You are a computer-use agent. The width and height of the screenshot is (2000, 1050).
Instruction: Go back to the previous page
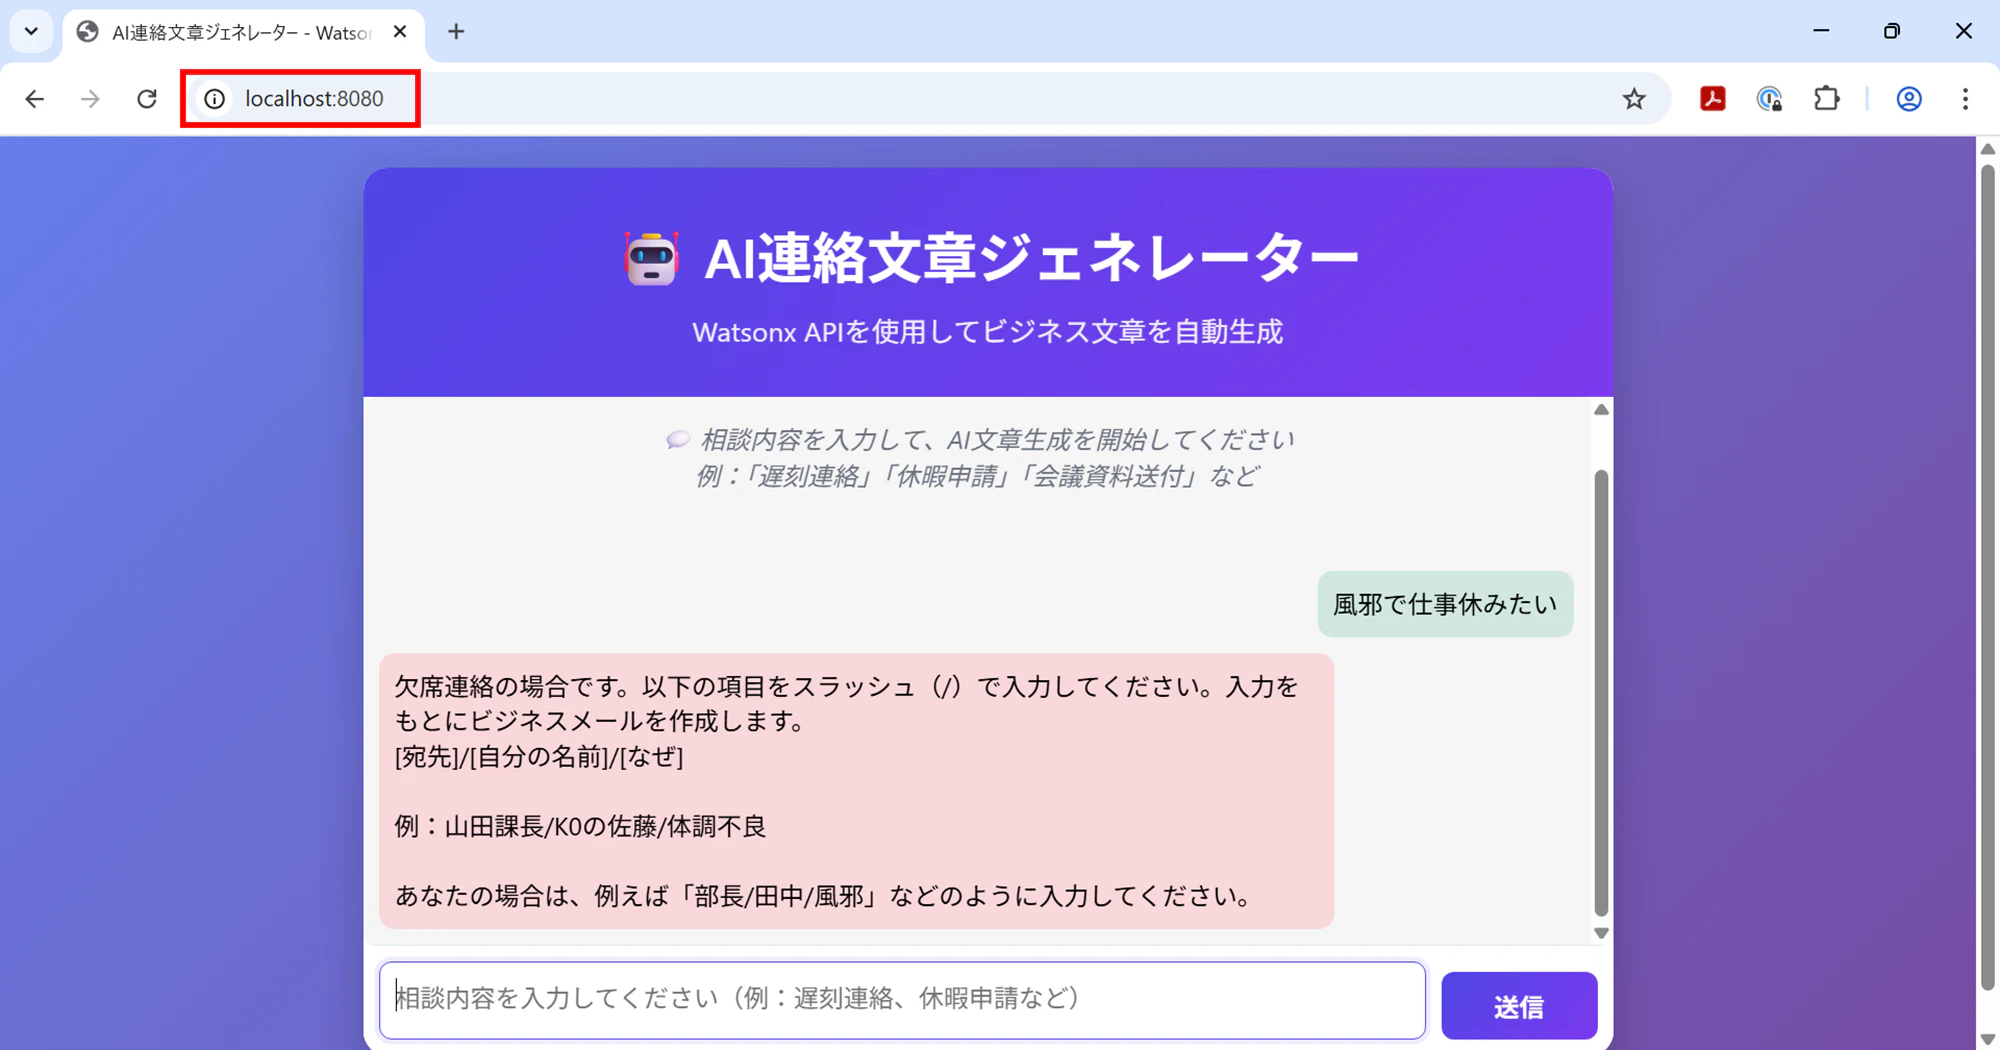pyautogui.click(x=35, y=99)
